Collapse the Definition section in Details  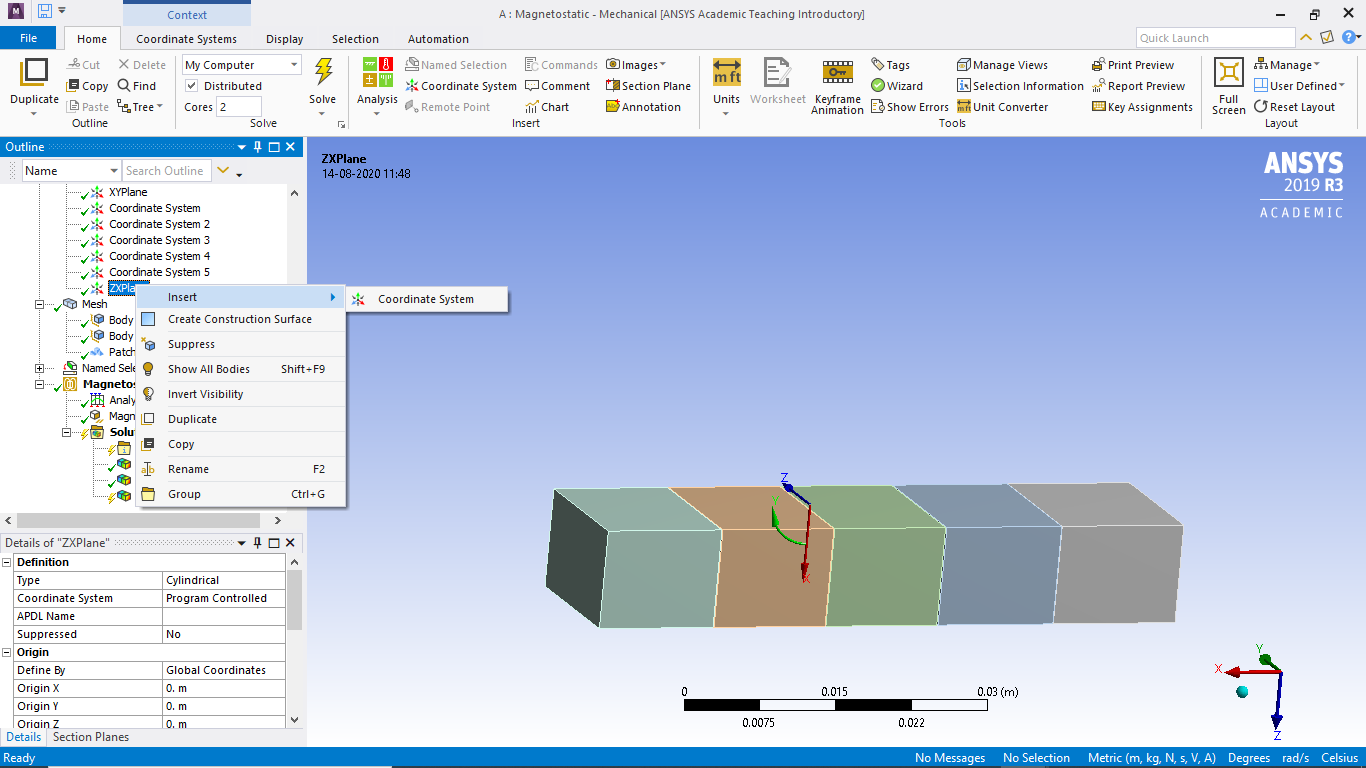(x=8, y=562)
